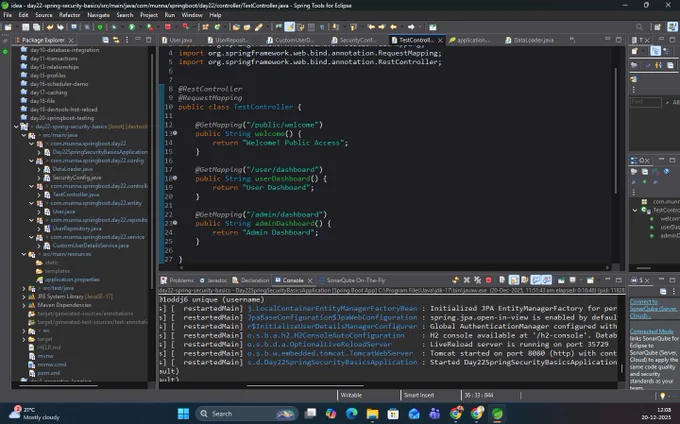This screenshot has width=680, height=424.
Task: Click the console horizontal scrollbar
Action: 305,385
